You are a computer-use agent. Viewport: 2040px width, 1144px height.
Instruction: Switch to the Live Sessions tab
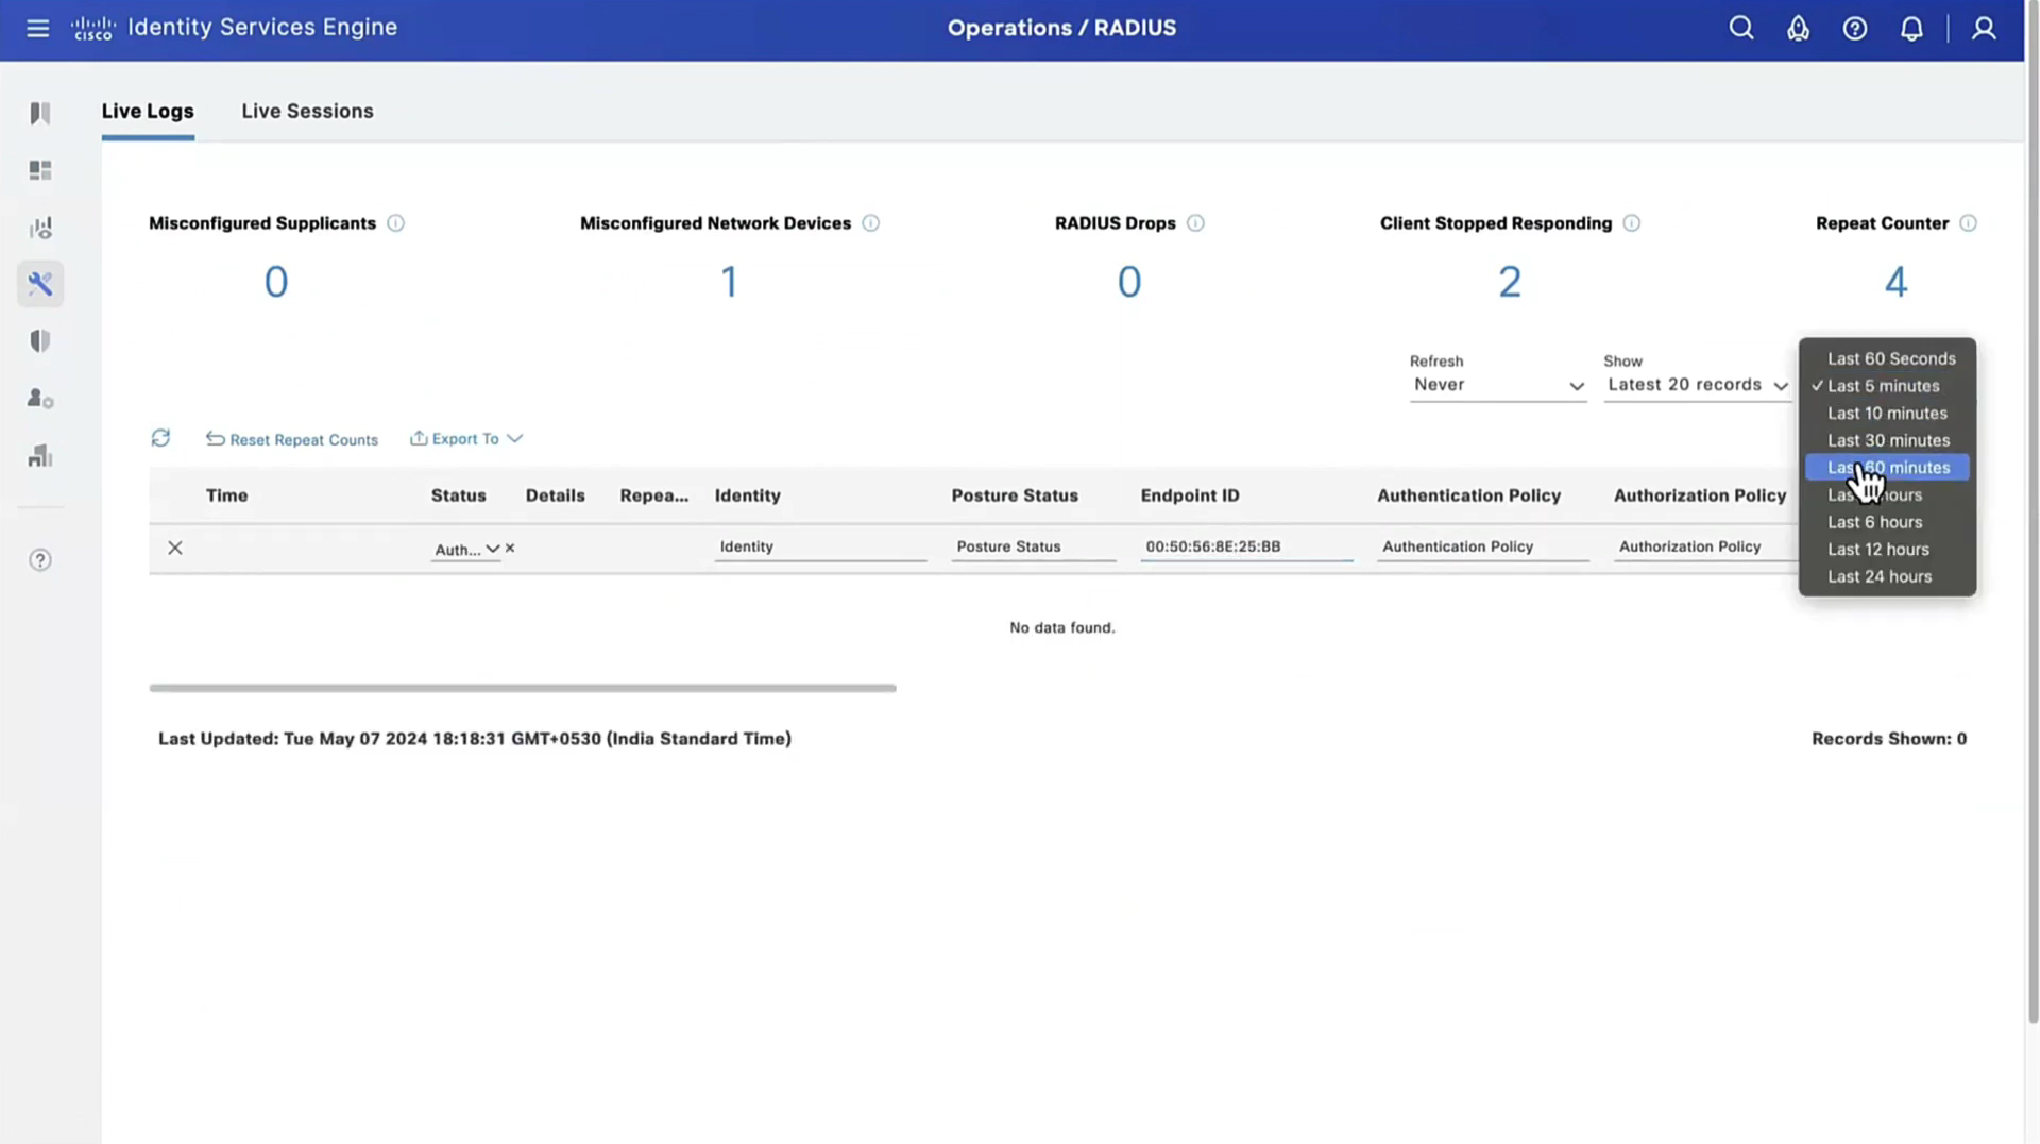(x=307, y=111)
